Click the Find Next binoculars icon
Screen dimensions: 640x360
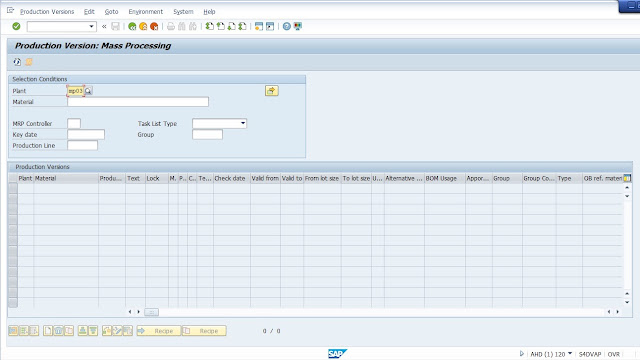193,27
